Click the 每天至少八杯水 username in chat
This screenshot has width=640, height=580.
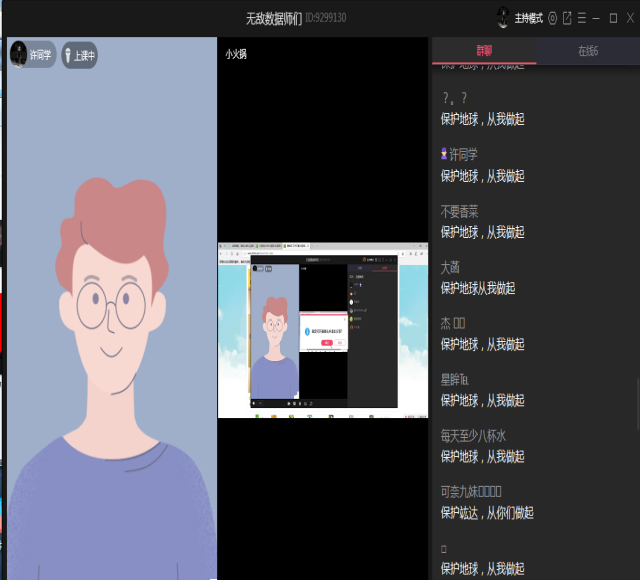474,435
